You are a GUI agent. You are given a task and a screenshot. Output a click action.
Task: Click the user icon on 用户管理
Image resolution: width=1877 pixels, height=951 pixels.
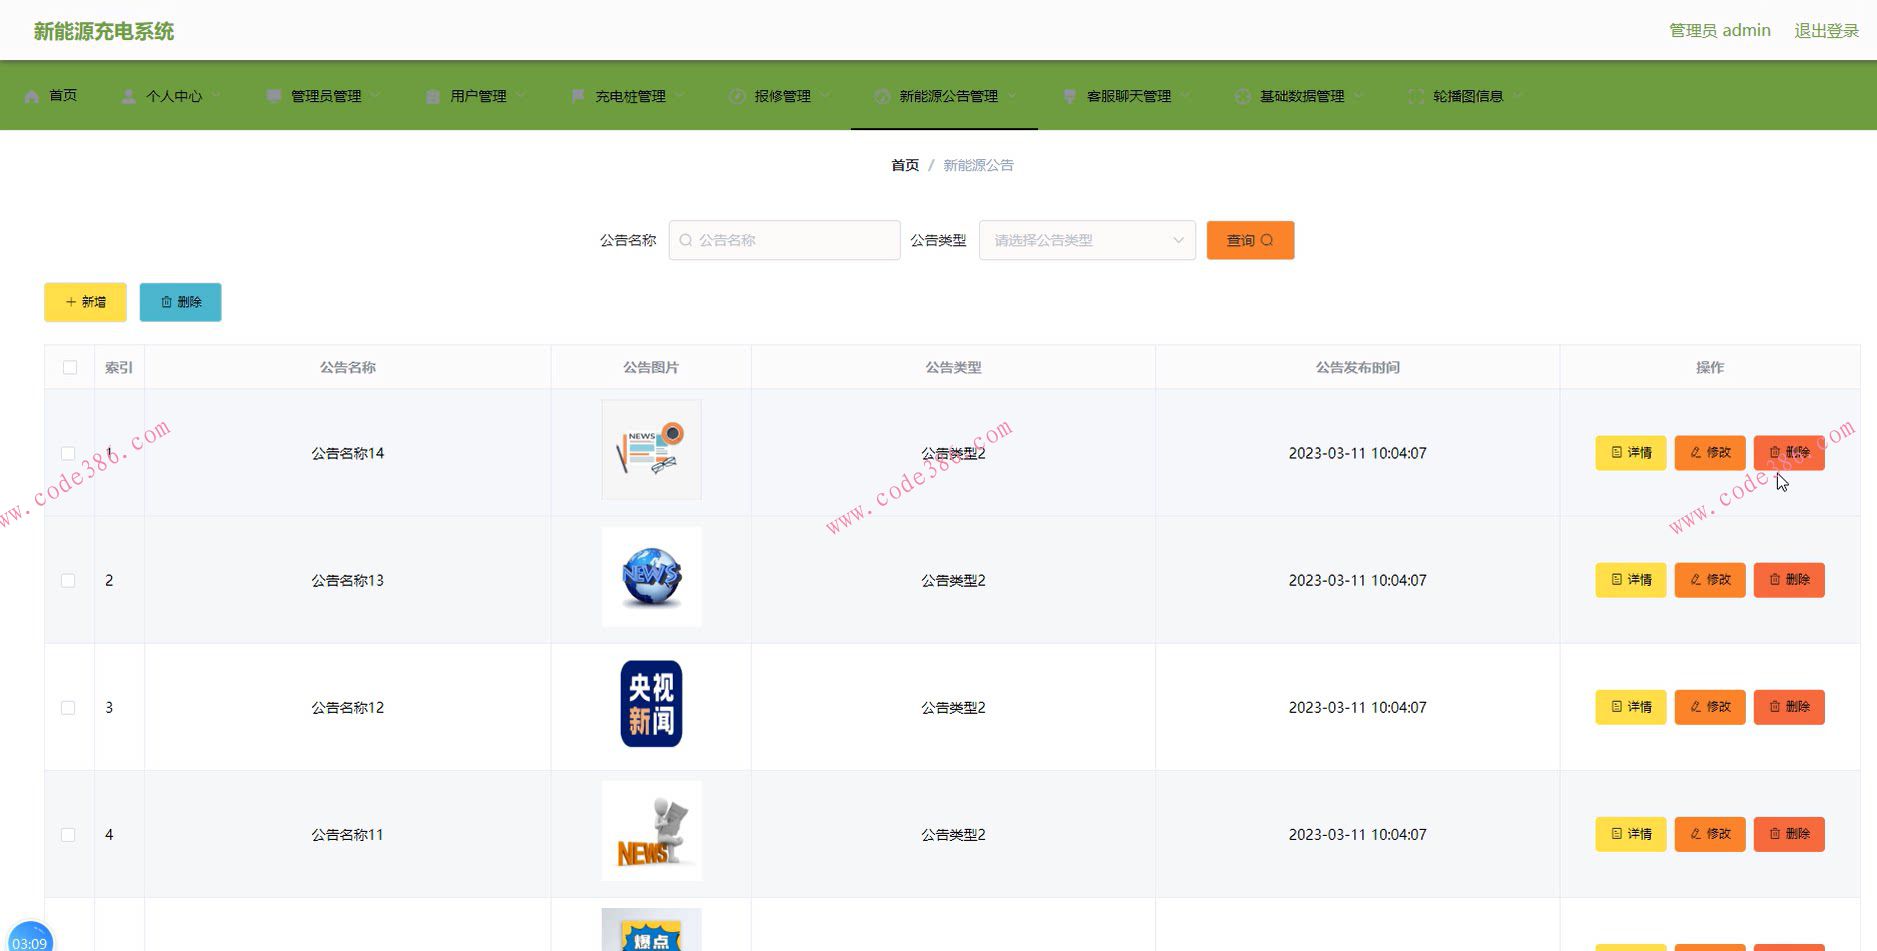pyautogui.click(x=431, y=96)
